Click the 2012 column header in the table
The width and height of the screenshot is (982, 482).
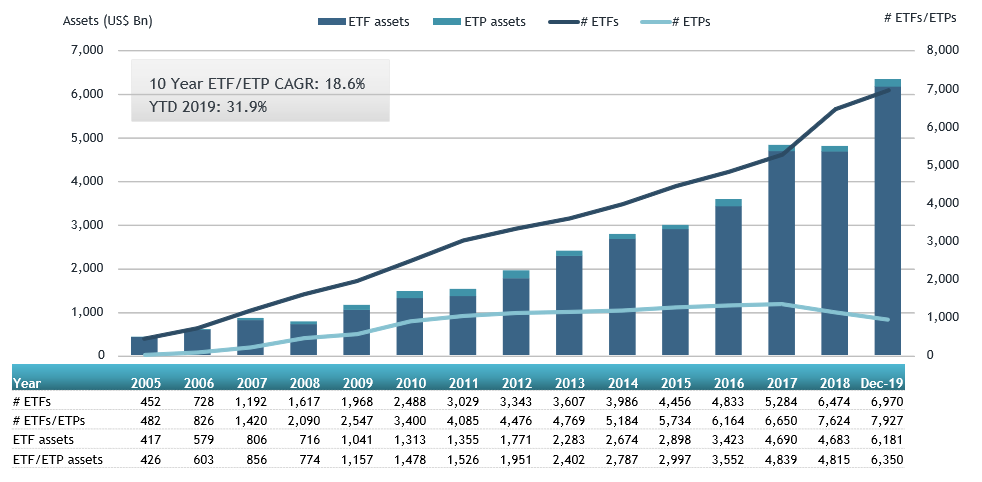click(517, 381)
